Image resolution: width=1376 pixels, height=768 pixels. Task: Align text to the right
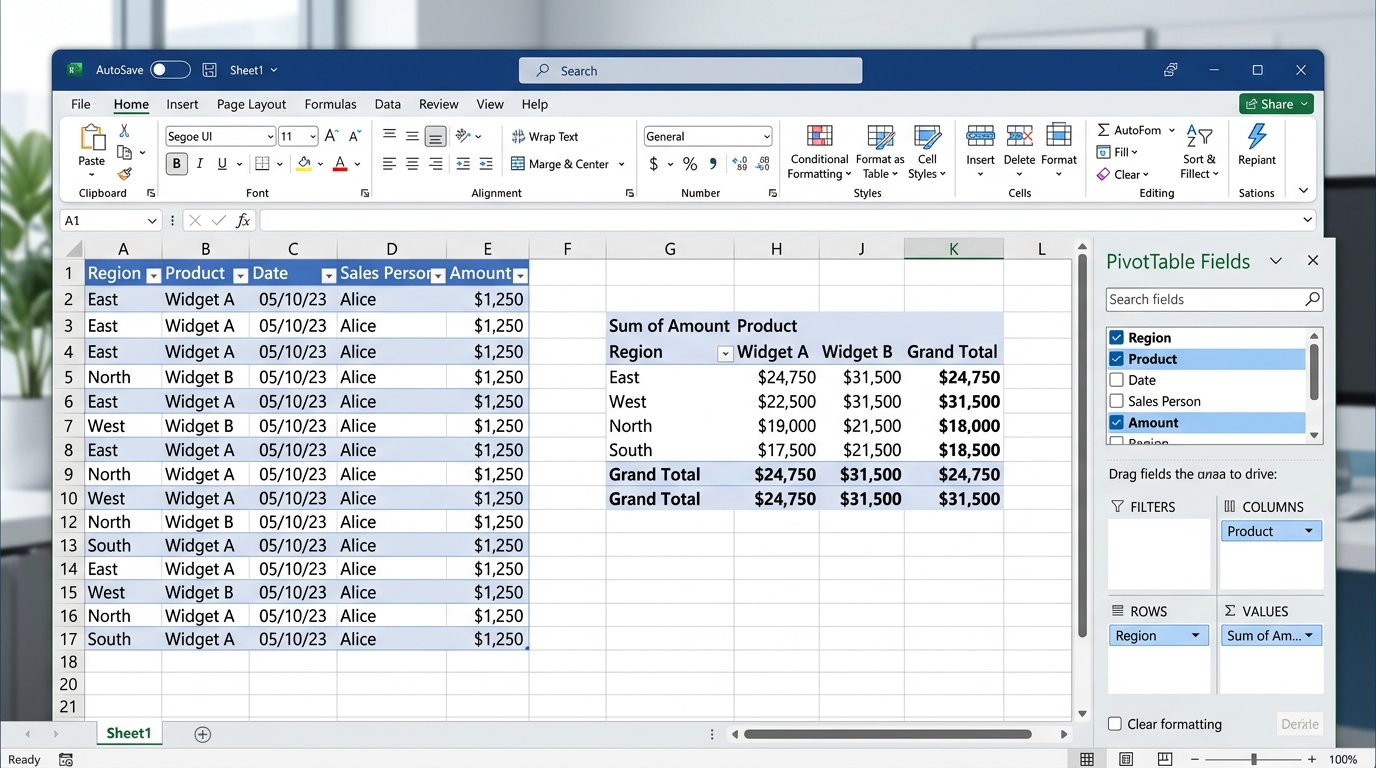(x=436, y=164)
